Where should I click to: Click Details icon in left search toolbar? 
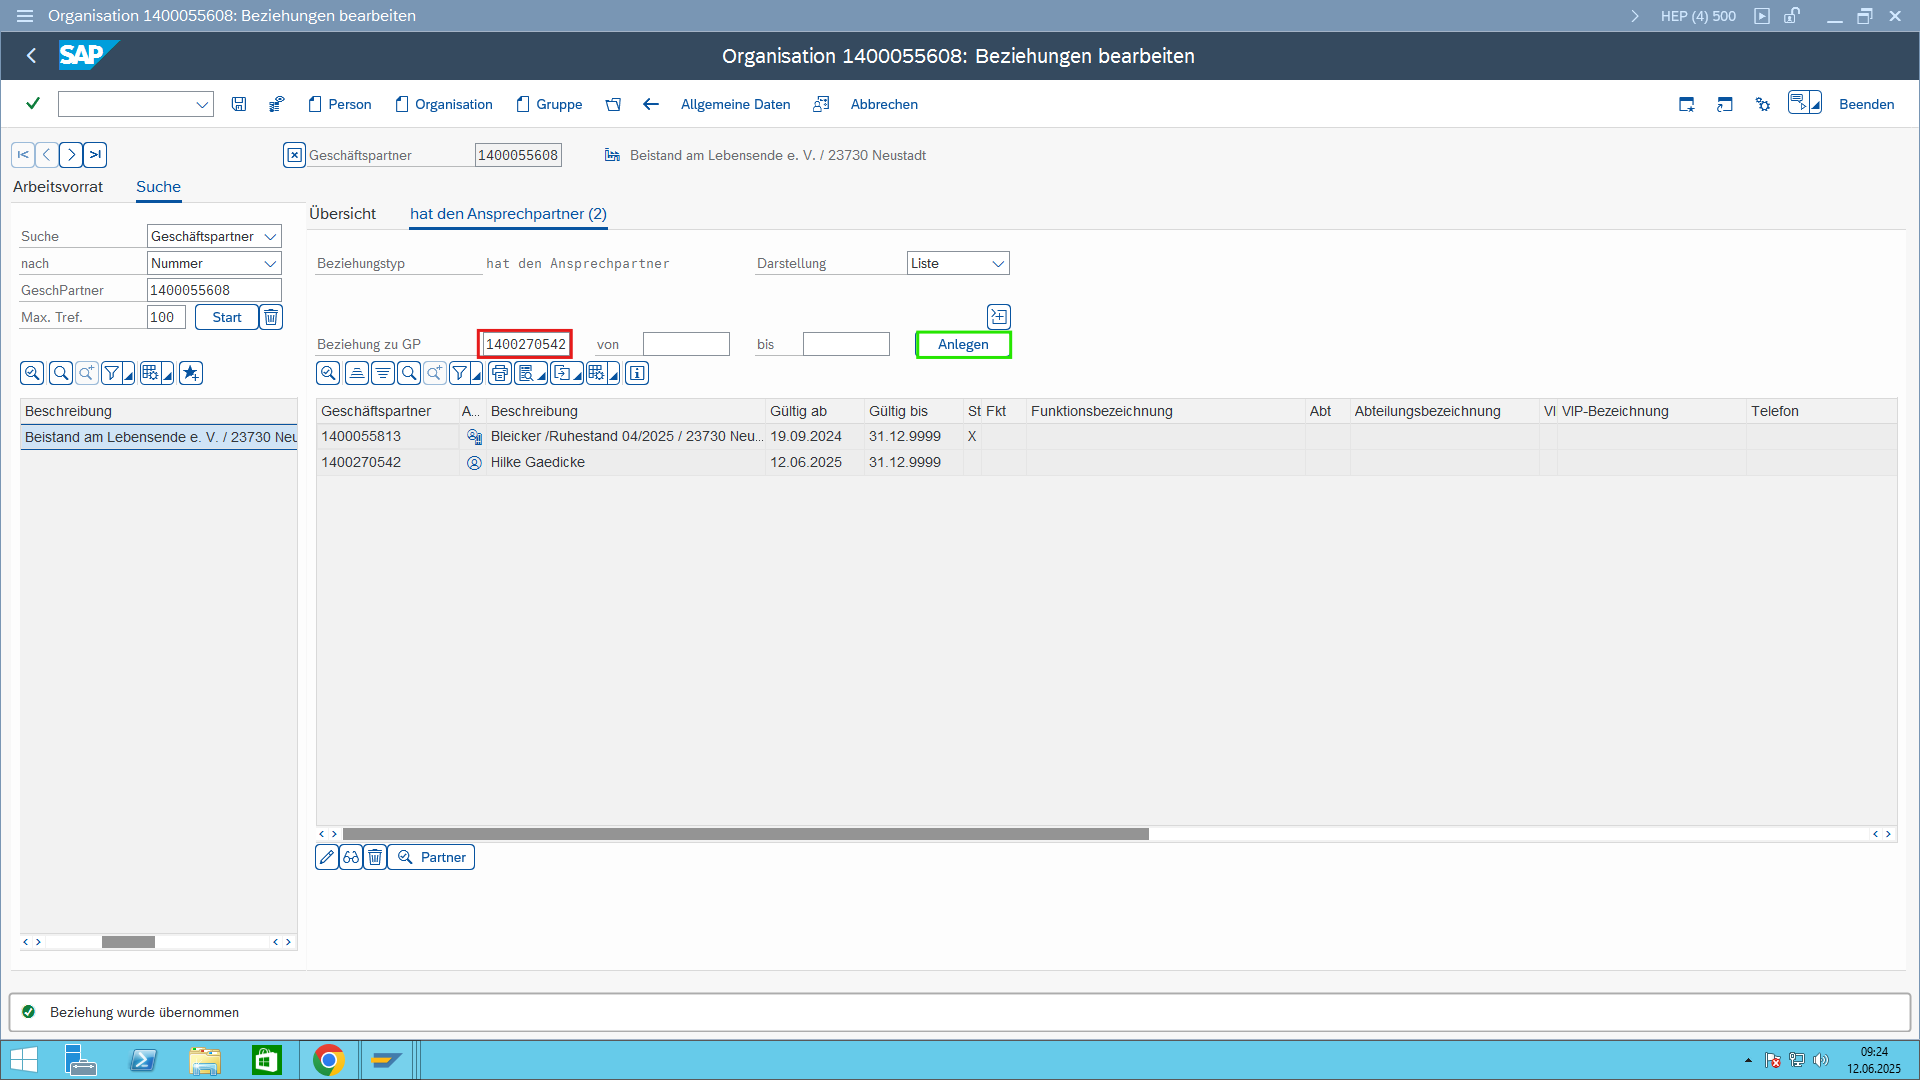(32, 373)
